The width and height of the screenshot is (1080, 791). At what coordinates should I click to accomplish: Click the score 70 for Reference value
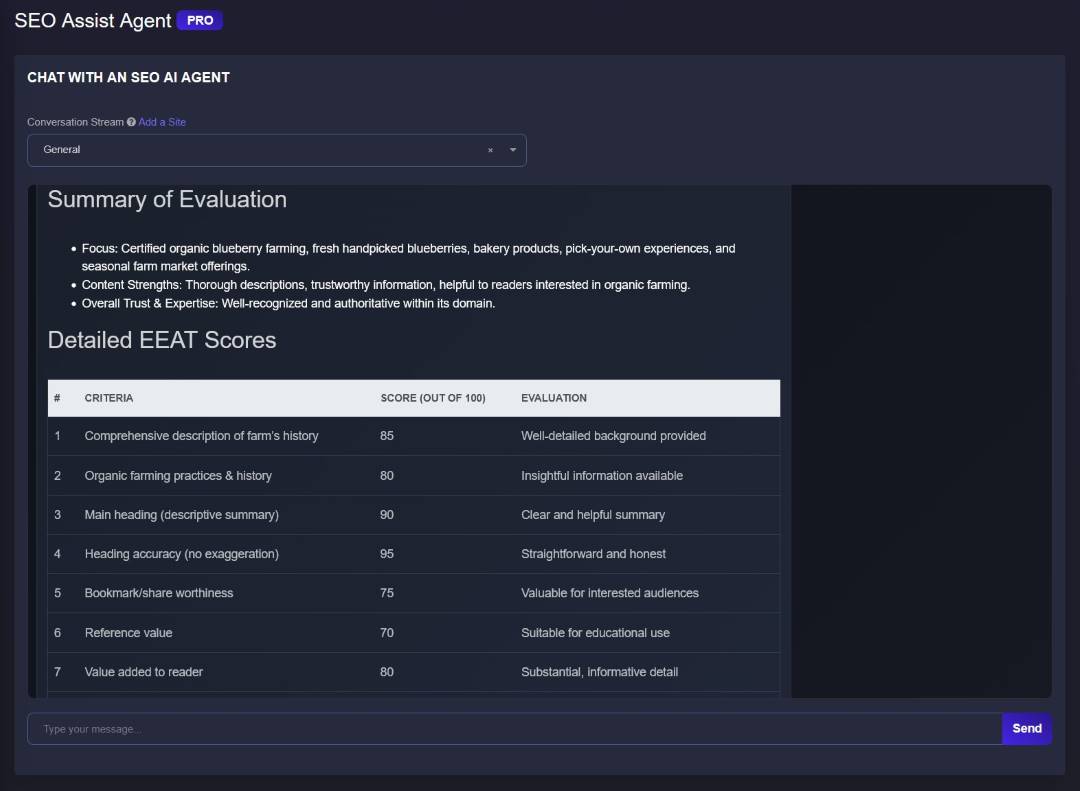[x=387, y=633]
